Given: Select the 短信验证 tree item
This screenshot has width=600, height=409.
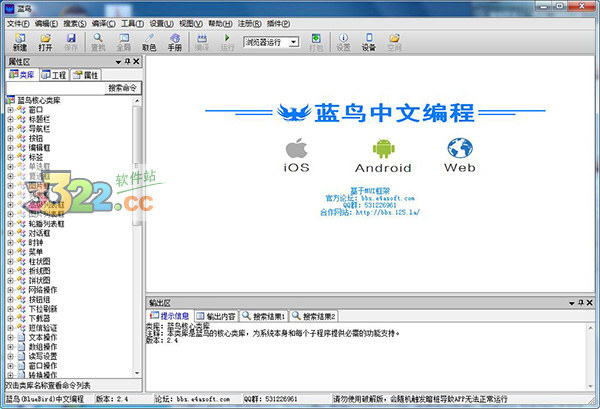Looking at the screenshot, I should pyautogui.click(x=43, y=328).
